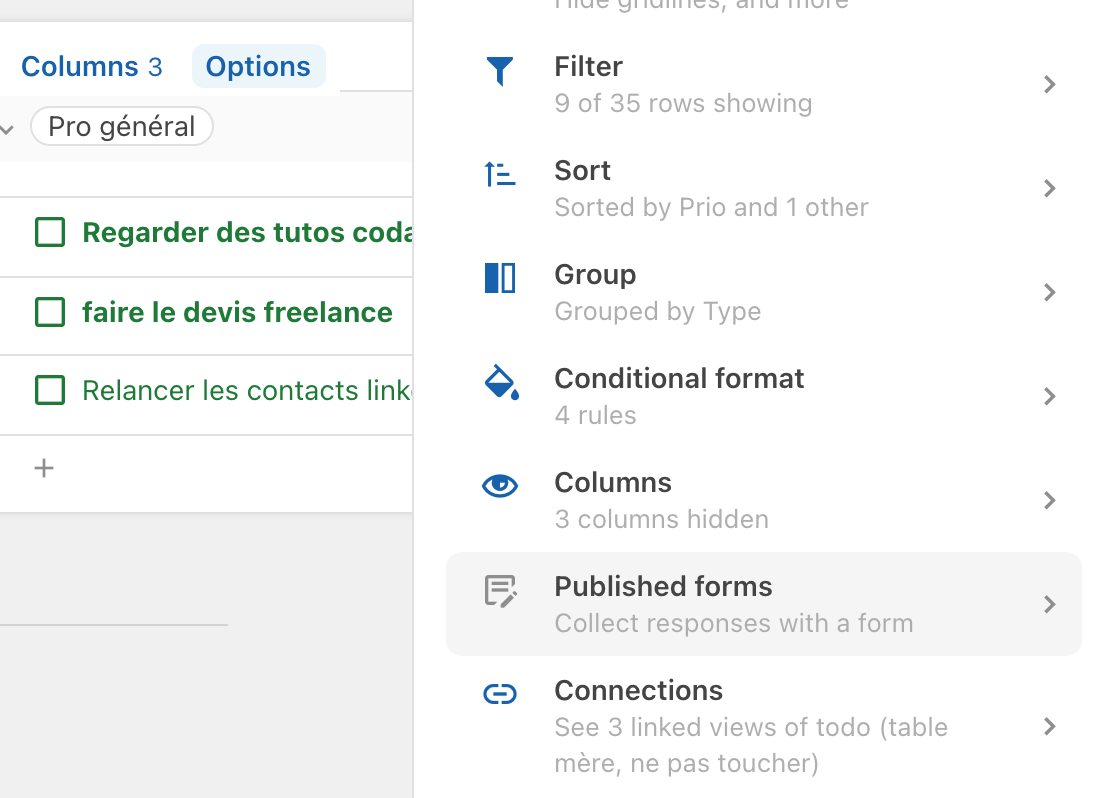1108x798 pixels.
Task: Click the Group columns icon
Action: tap(499, 278)
